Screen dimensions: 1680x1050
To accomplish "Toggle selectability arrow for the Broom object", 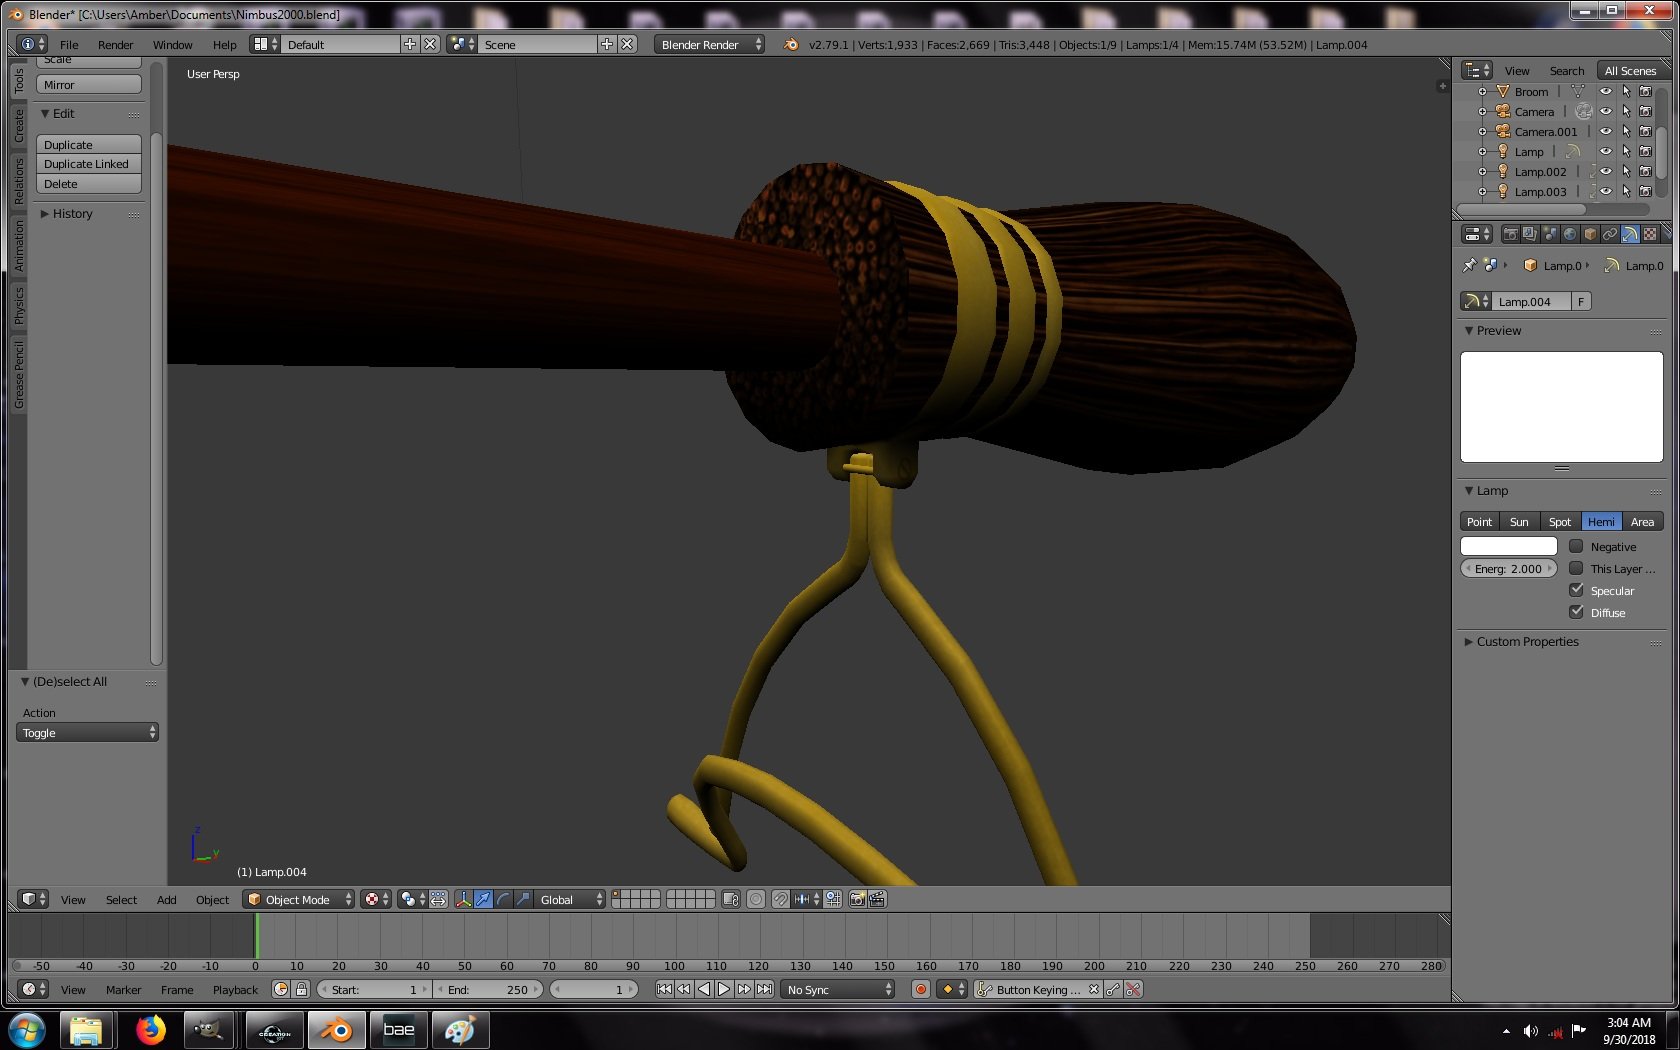I will coord(1626,91).
